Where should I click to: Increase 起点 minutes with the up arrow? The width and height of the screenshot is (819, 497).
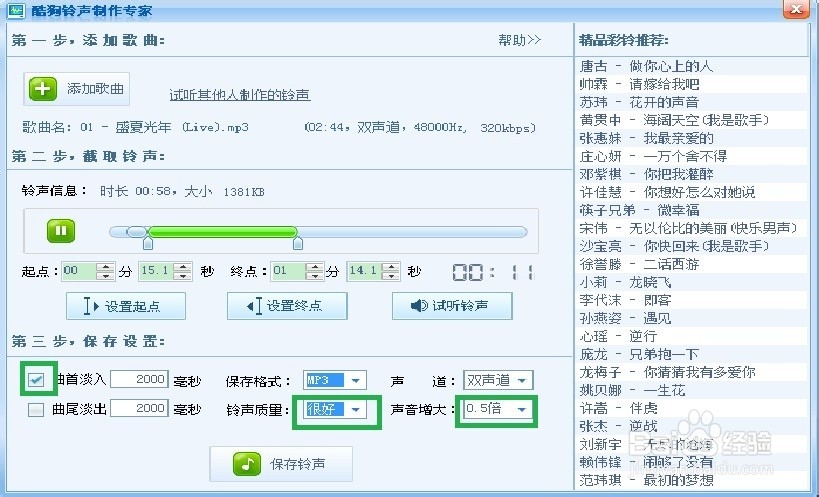(x=106, y=267)
